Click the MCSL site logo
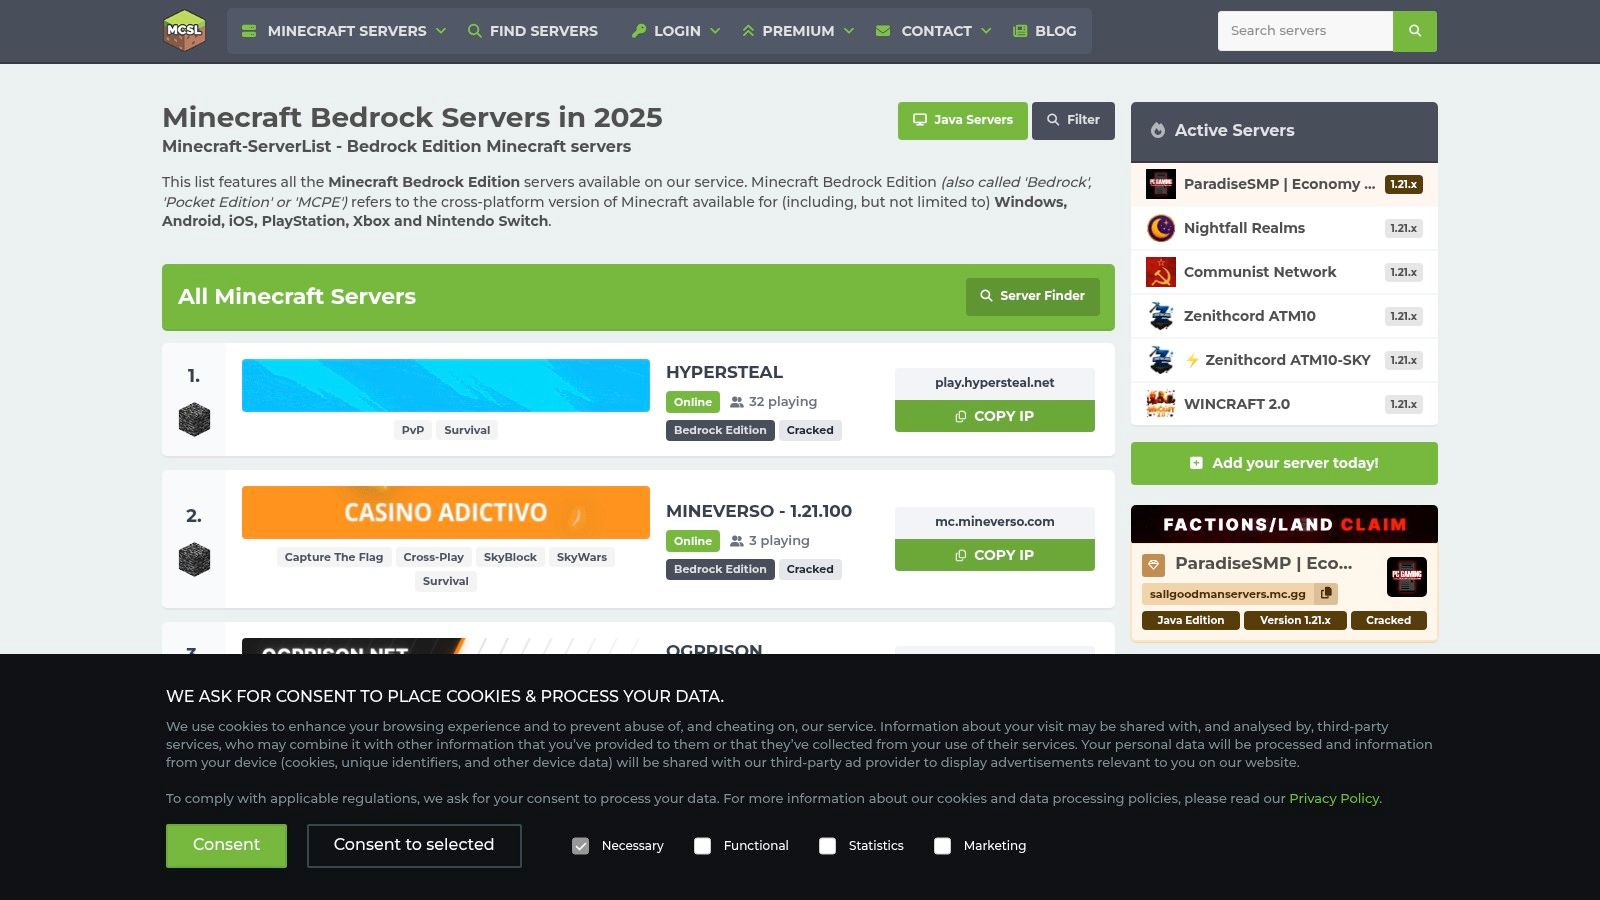The height and width of the screenshot is (900, 1600). point(184,30)
